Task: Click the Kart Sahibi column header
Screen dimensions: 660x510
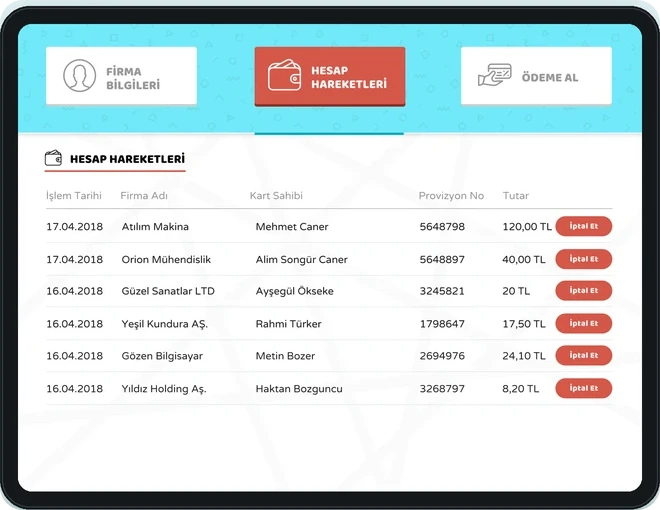Action: click(276, 196)
